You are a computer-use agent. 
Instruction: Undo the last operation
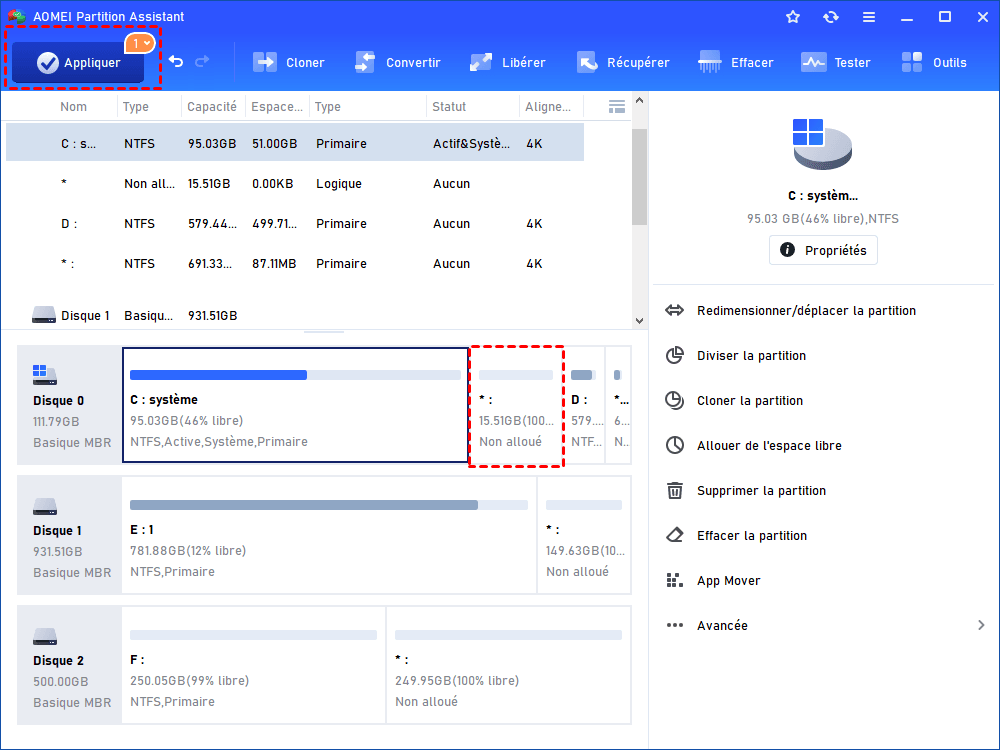[x=176, y=62]
